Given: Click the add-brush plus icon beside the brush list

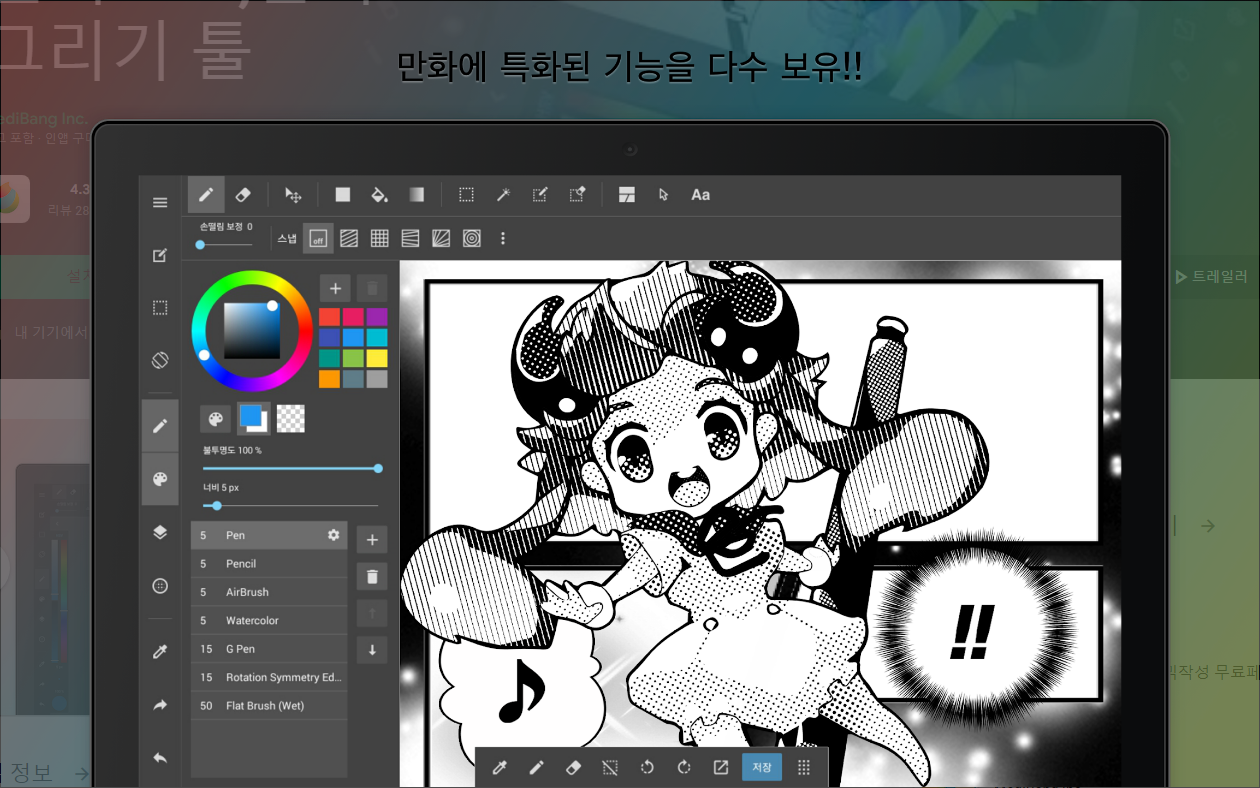Looking at the screenshot, I should coord(371,539).
